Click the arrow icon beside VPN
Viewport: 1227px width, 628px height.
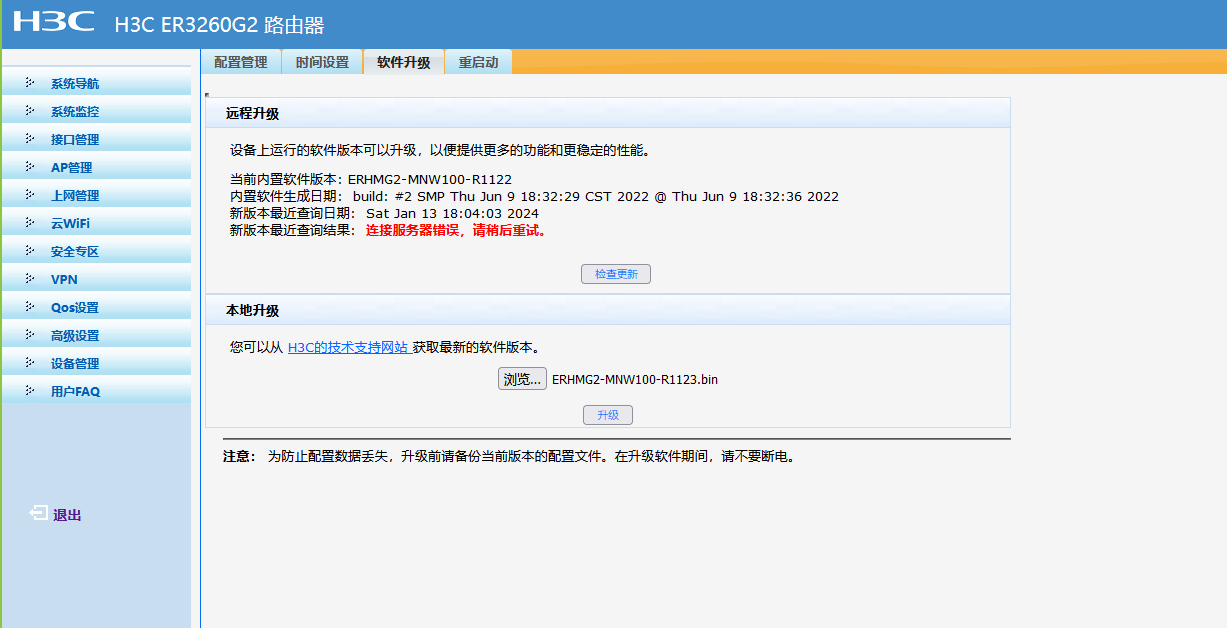[x=30, y=279]
